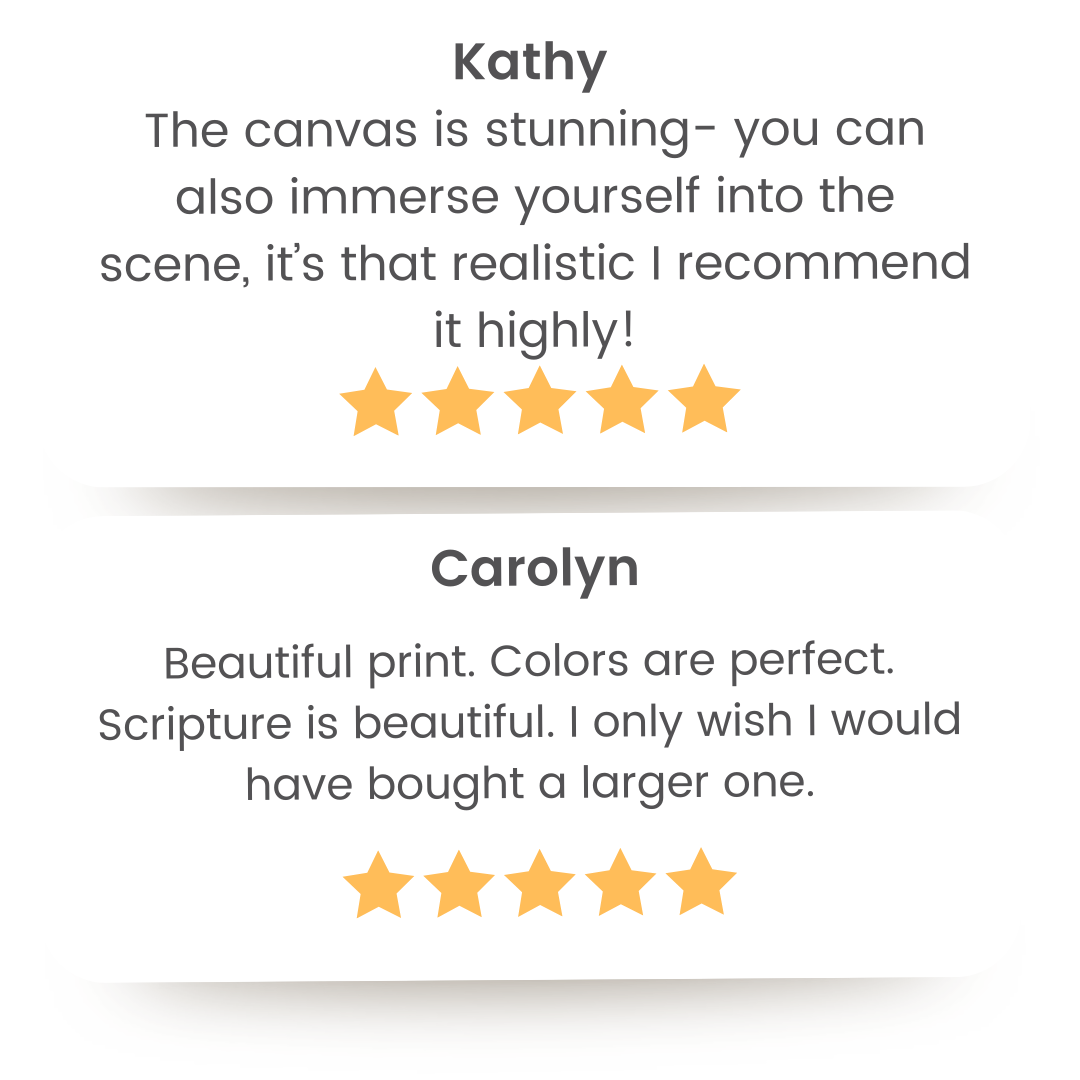The width and height of the screenshot is (1080, 1080).
Task: Click the line starting "scene, it's that realistic"
Action: [535, 263]
